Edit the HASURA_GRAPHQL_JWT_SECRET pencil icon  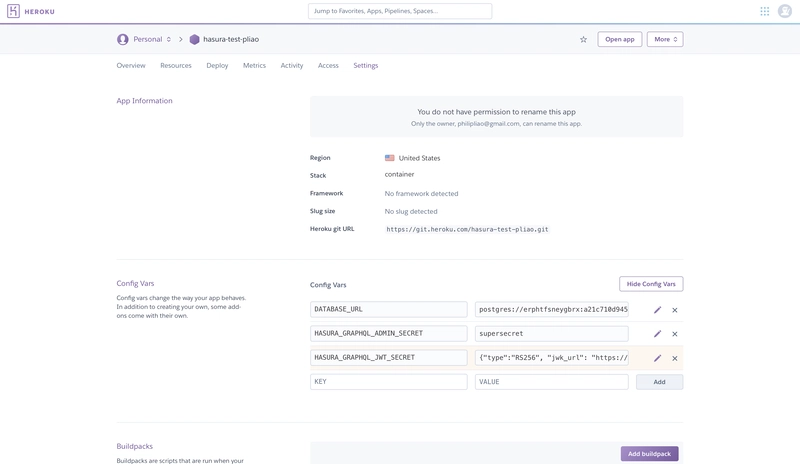(x=657, y=358)
